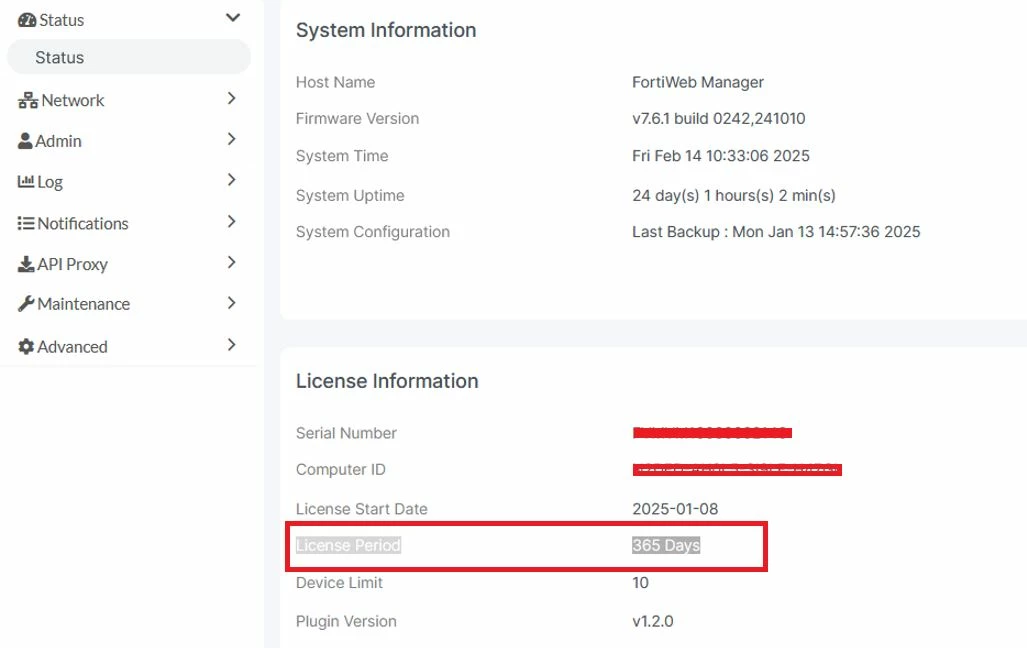Expand the Maintenance menu chevron

click(231, 303)
